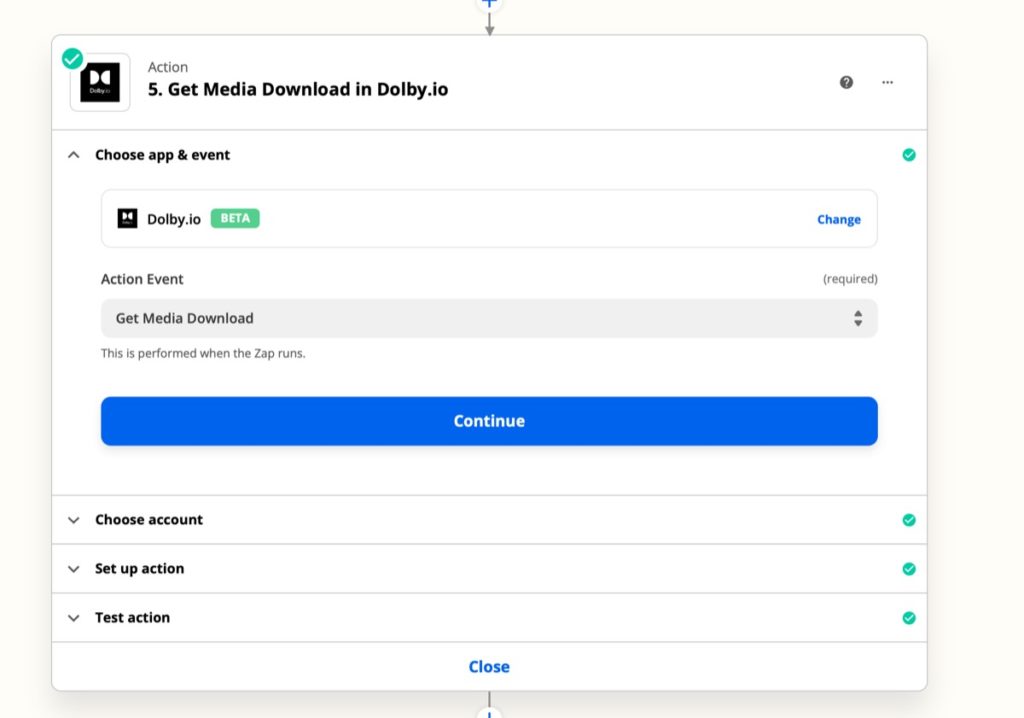Click the plus button above the step
The image size is (1024, 718).
[489, 3]
